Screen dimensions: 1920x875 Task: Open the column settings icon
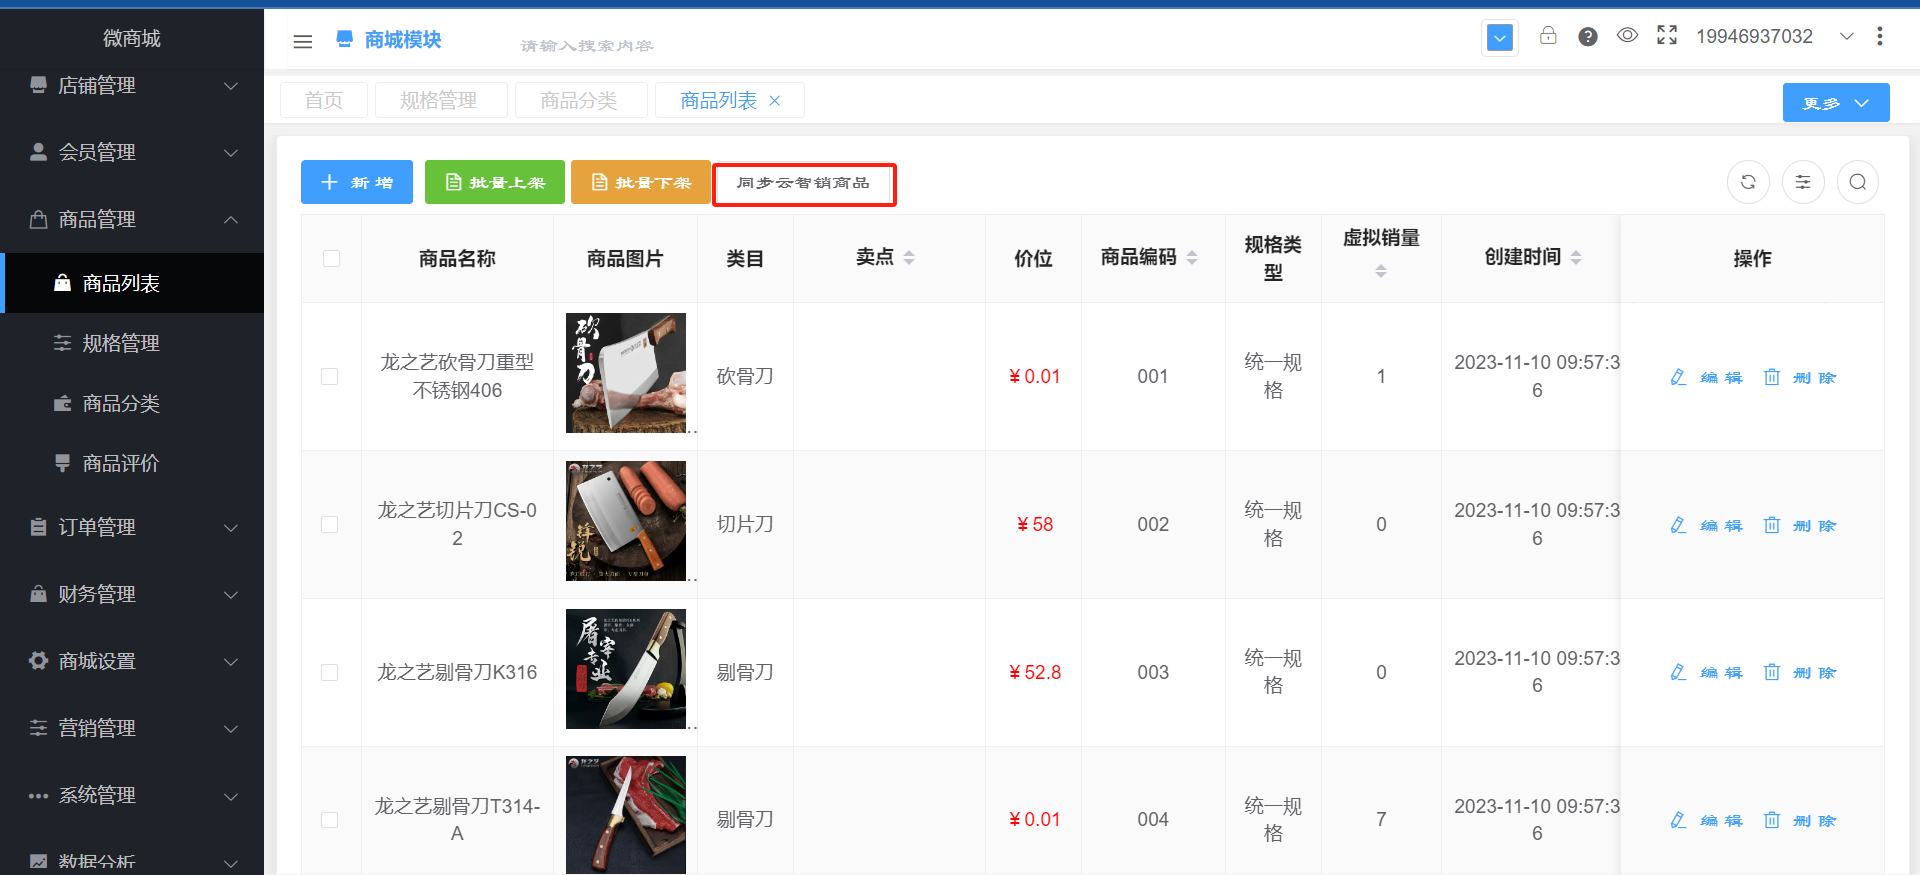click(1803, 182)
